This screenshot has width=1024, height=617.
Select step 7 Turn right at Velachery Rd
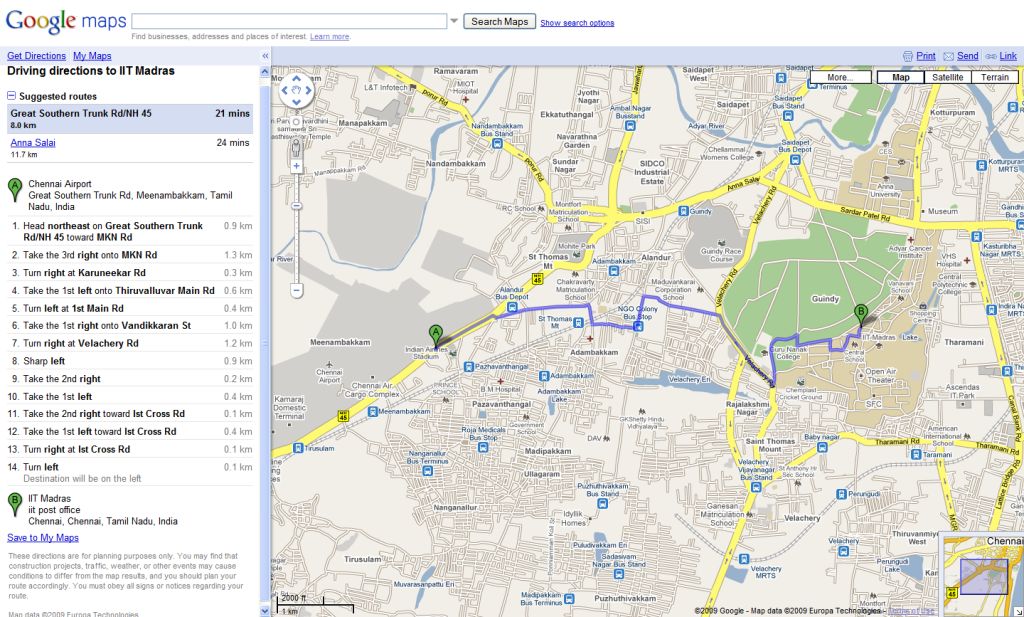[x=130, y=343]
